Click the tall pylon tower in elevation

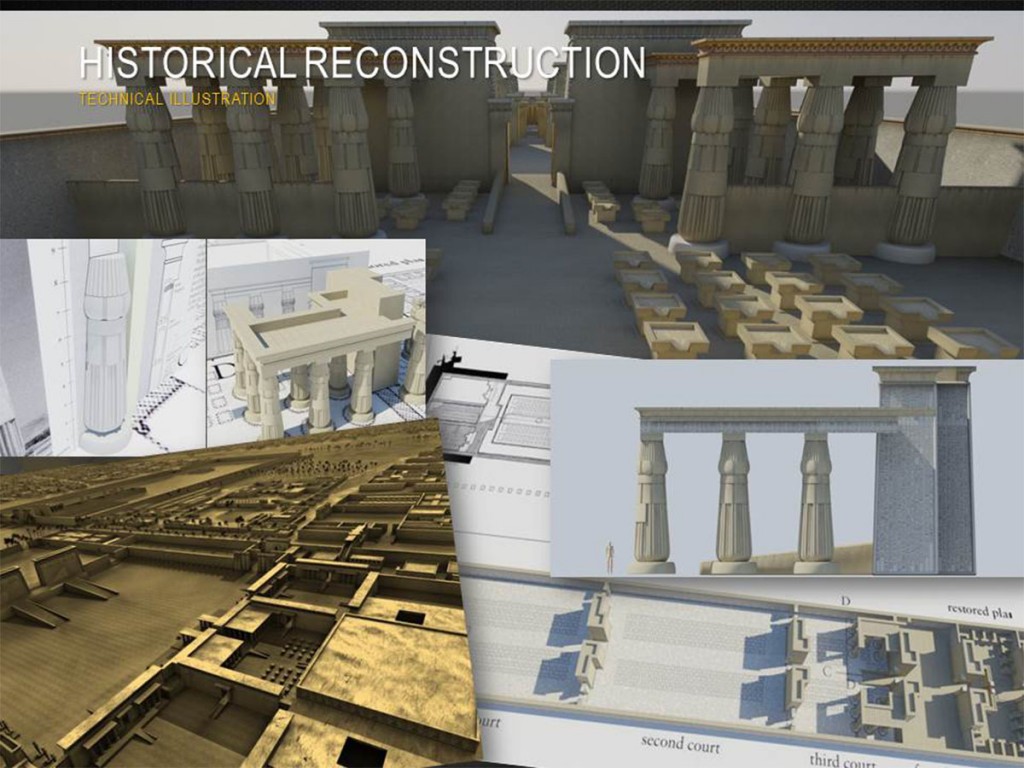[x=923, y=470]
